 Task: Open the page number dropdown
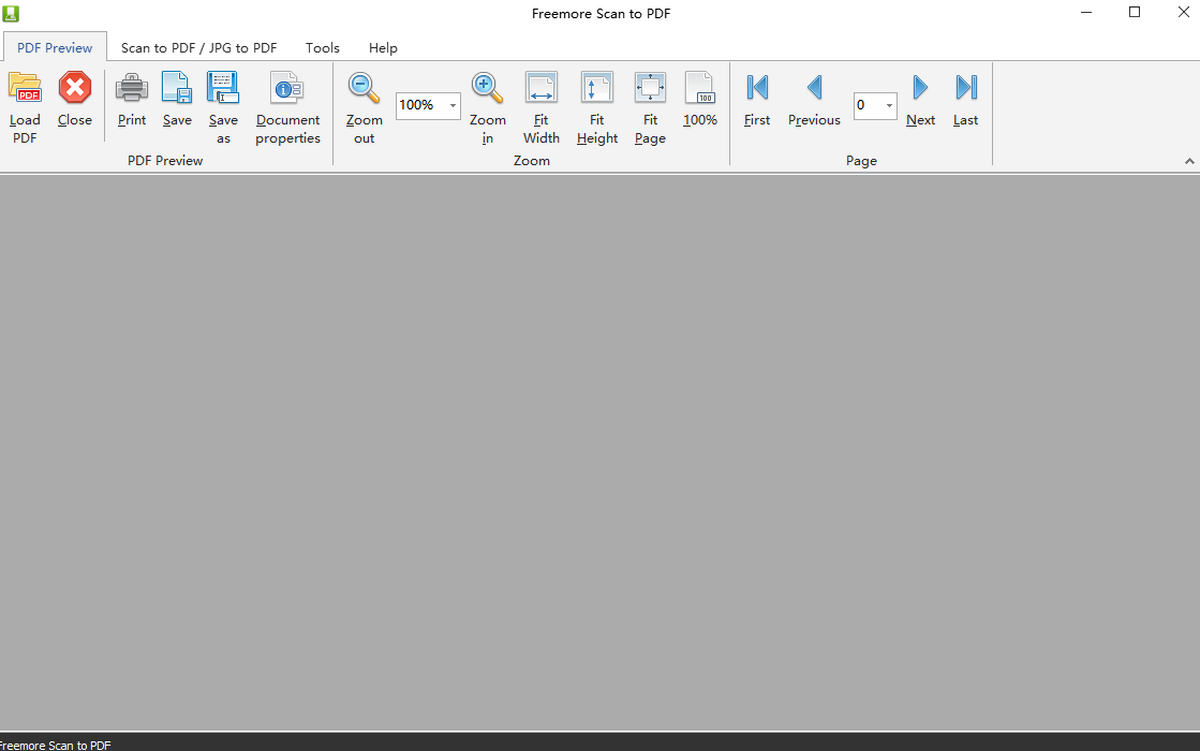click(889, 105)
